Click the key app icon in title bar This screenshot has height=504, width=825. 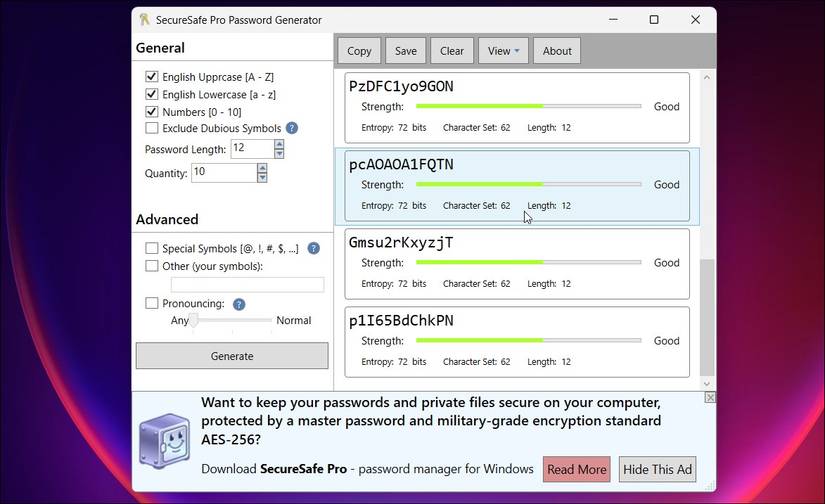(144, 20)
